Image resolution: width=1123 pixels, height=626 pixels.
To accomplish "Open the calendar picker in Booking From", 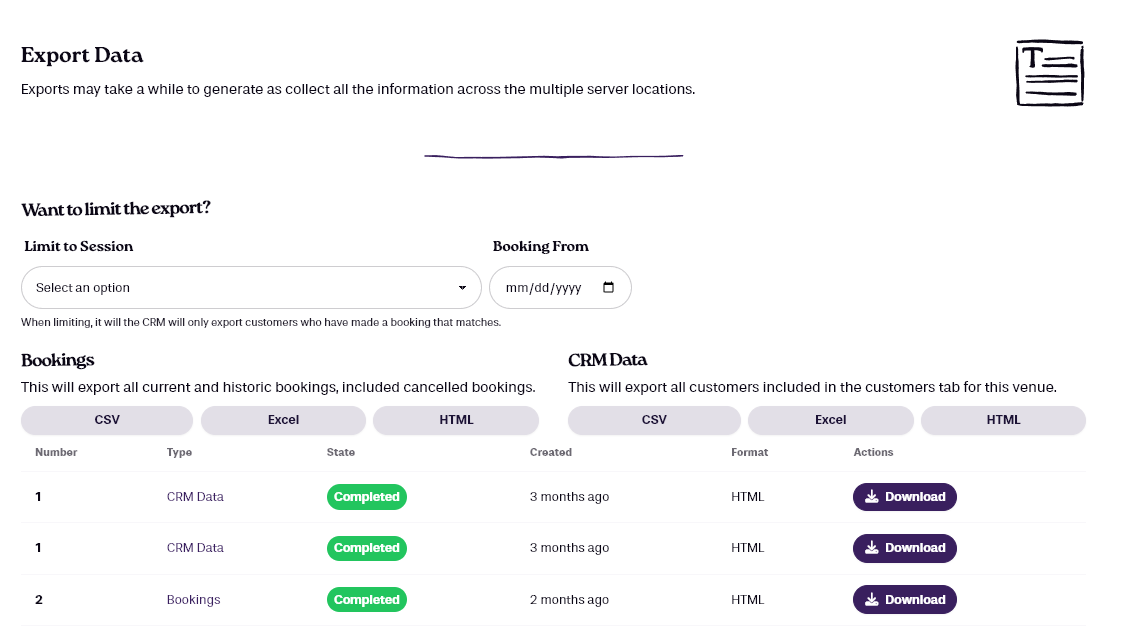I will pos(609,288).
